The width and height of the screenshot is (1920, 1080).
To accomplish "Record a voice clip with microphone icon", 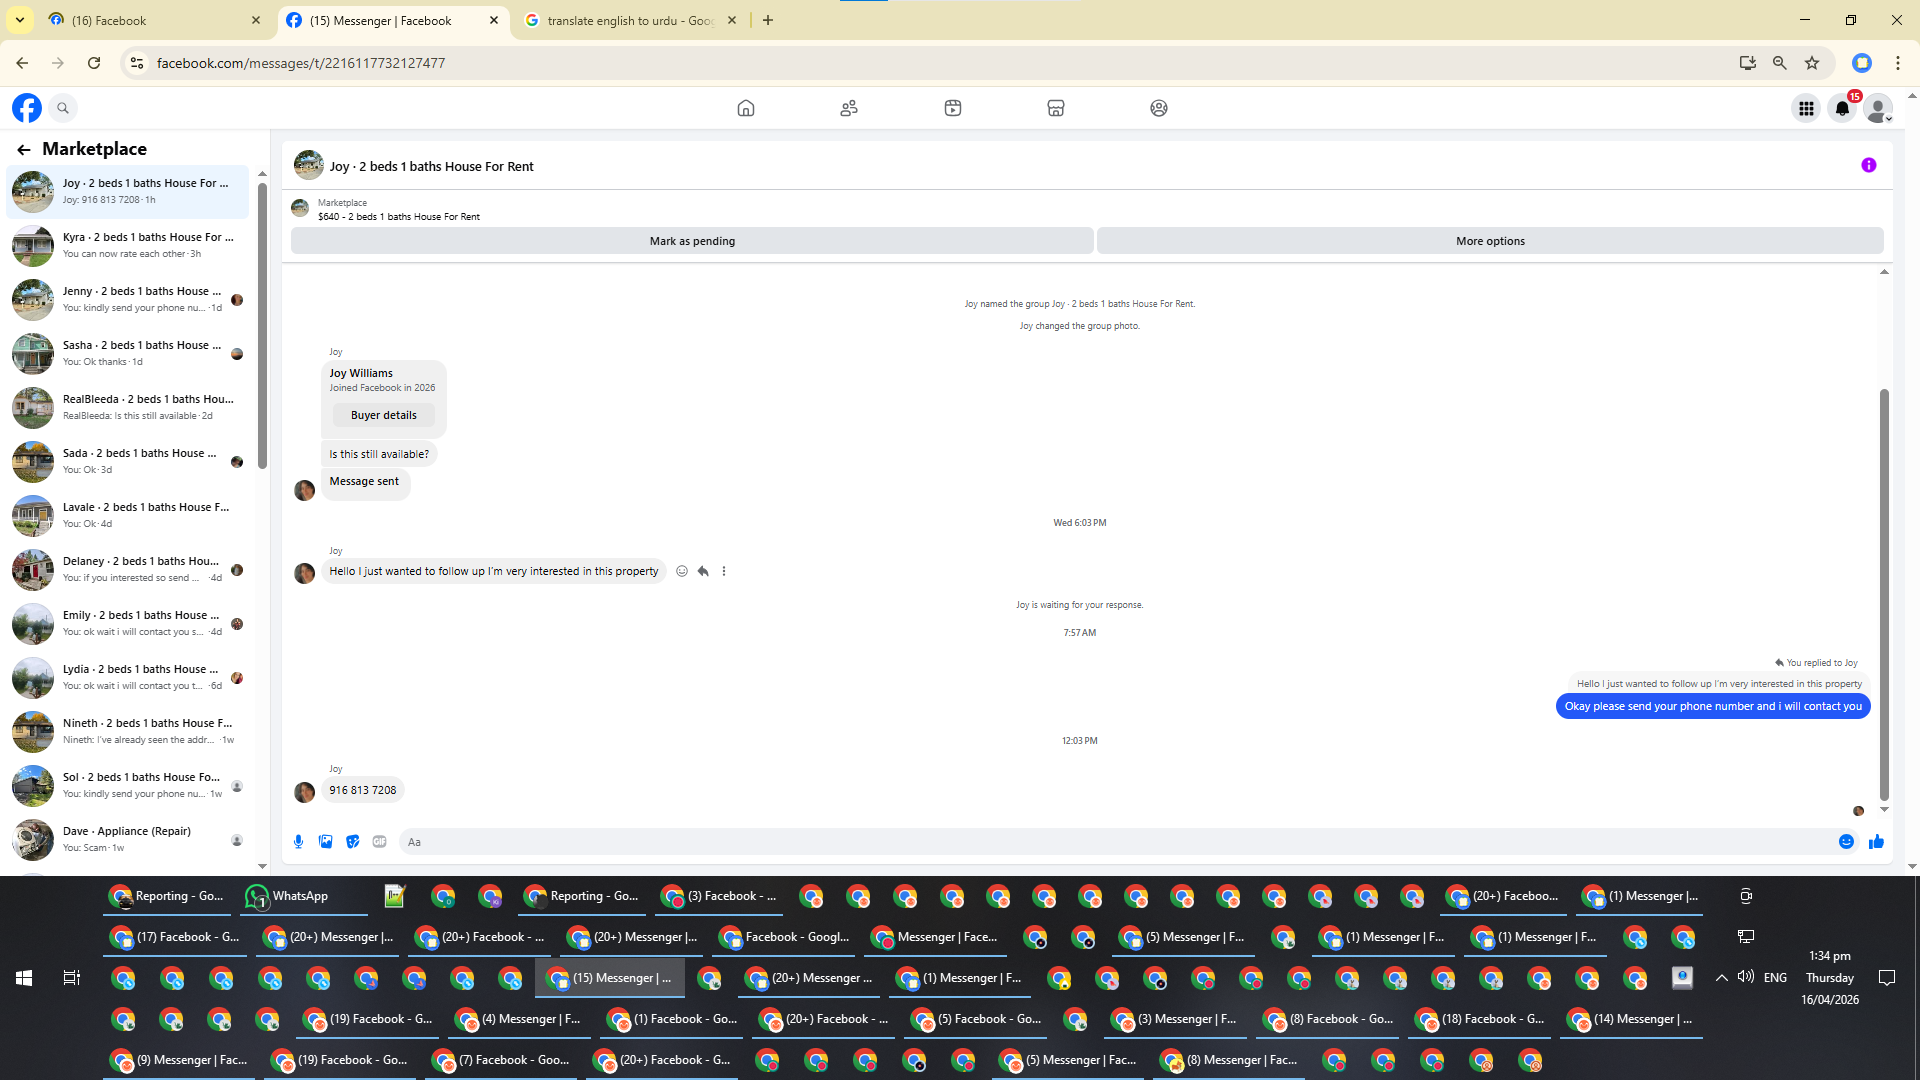I will click(x=299, y=842).
